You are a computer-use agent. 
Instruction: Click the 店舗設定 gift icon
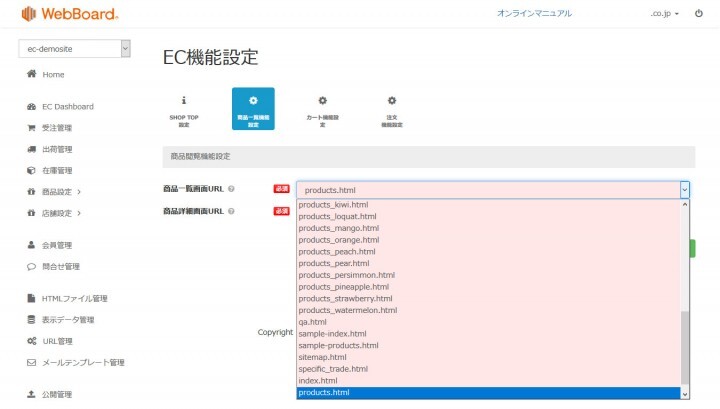[31, 213]
